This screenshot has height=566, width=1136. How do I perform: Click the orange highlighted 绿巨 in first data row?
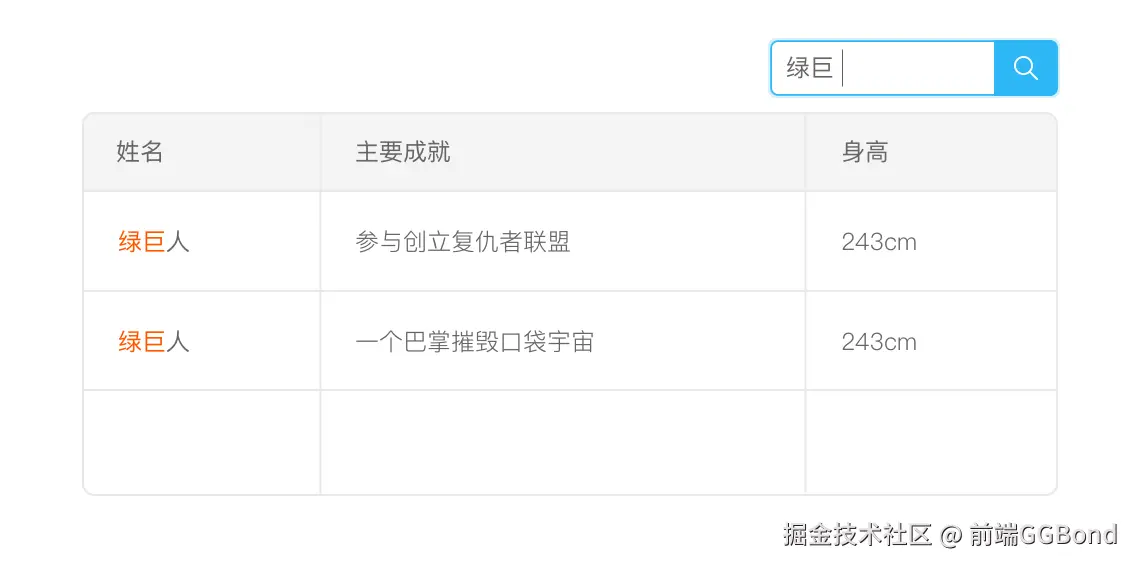[x=142, y=241]
